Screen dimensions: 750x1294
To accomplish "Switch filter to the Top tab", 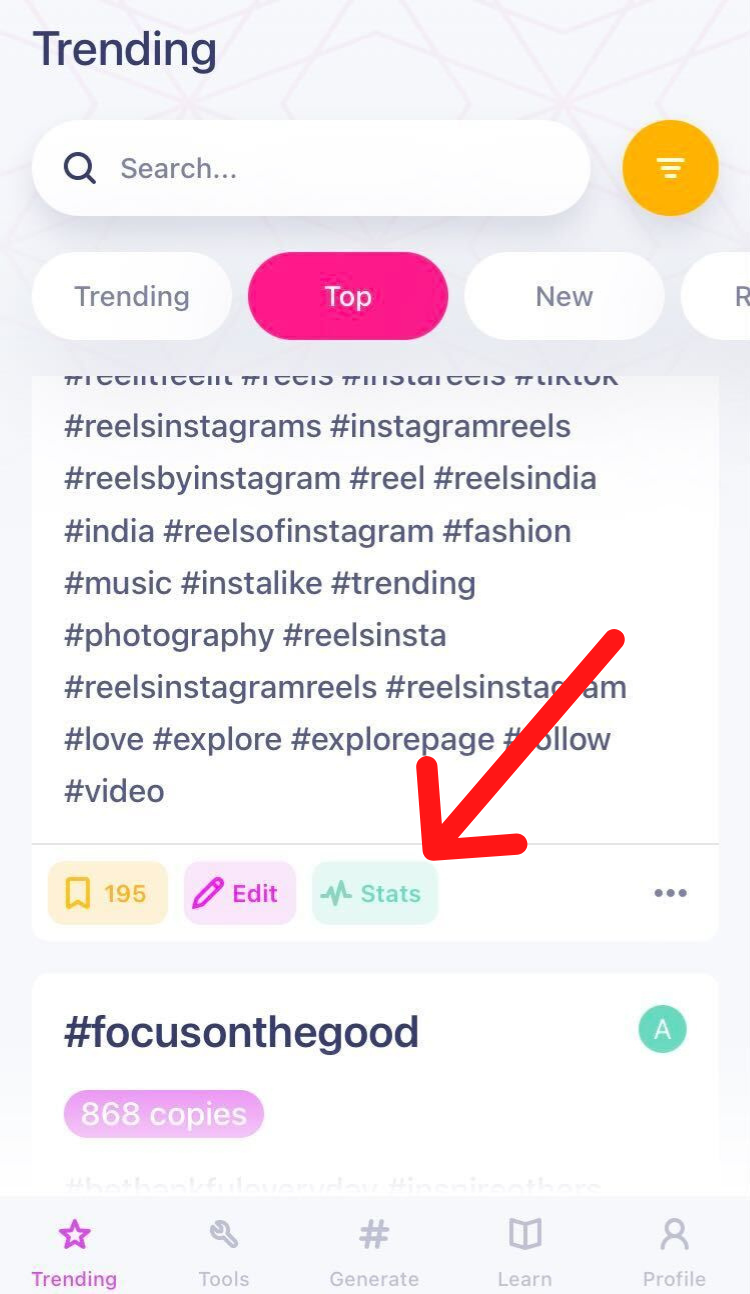I will point(348,296).
